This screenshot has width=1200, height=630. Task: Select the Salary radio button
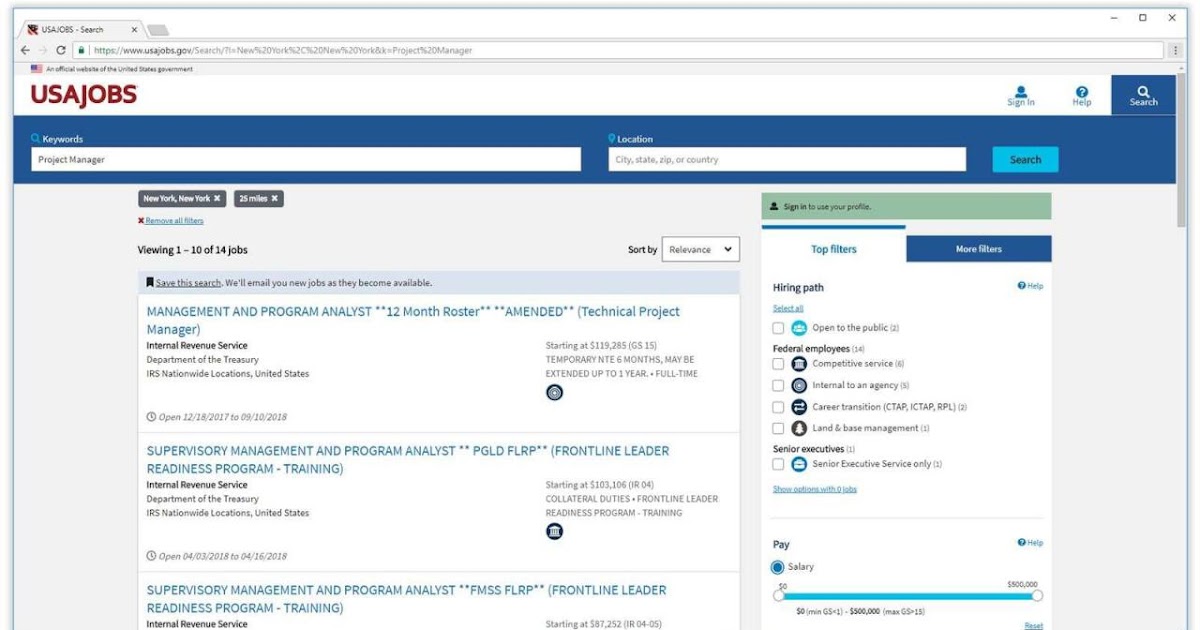tap(778, 567)
